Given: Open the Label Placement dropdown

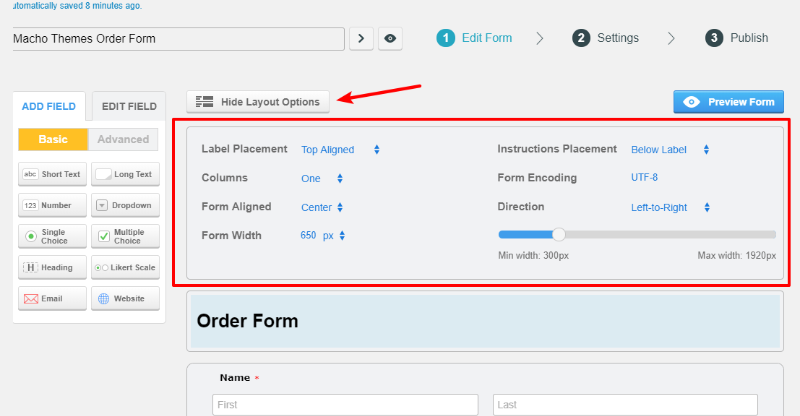Looking at the screenshot, I should tap(340, 150).
